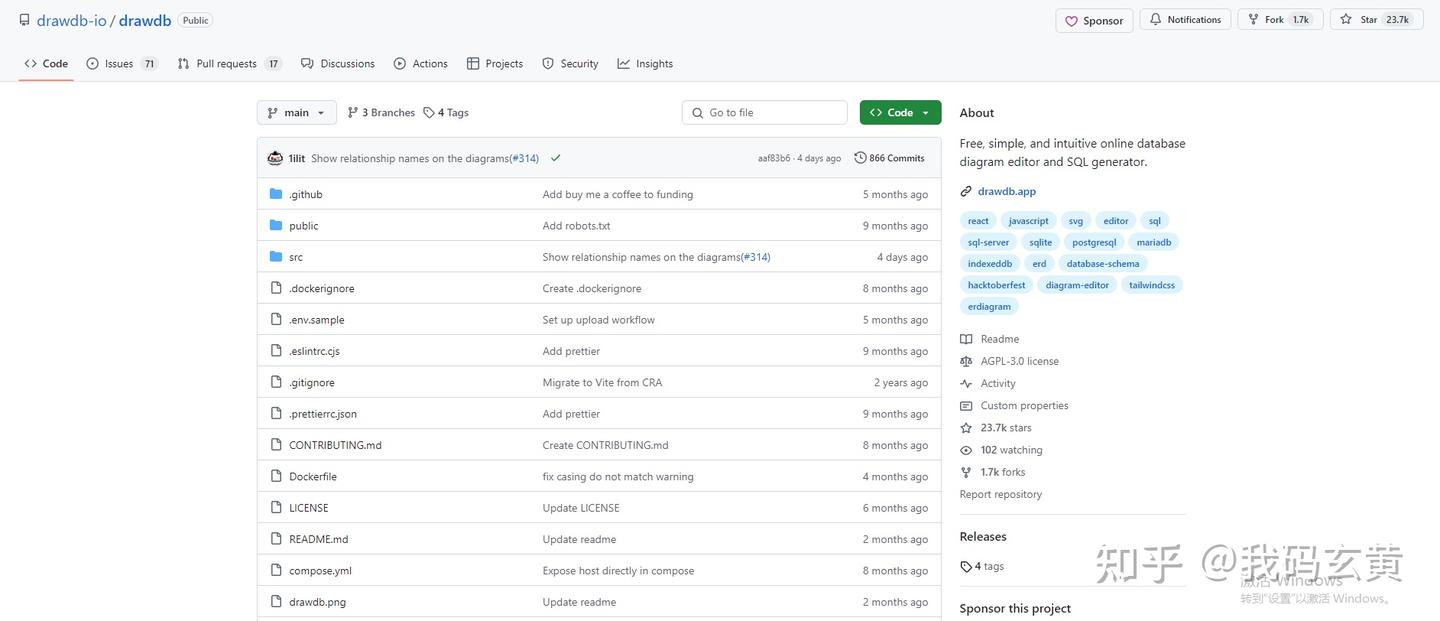1440x621 pixels.
Task: Click the postgresql topic tag
Action: (x=1093, y=242)
